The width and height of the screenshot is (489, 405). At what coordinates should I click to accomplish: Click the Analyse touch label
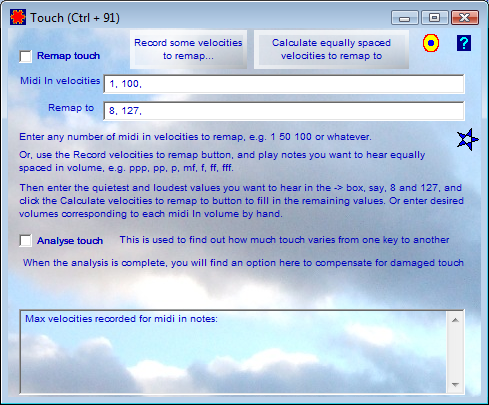click(x=70, y=241)
